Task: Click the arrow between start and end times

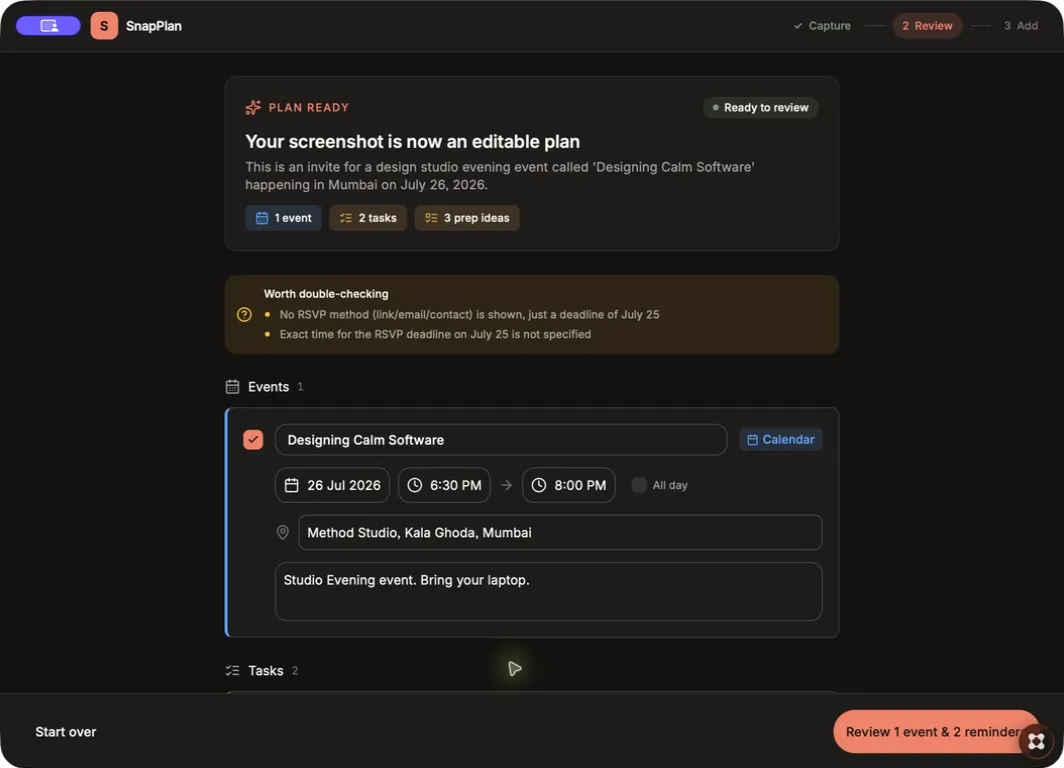Action: click(x=506, y=485)
